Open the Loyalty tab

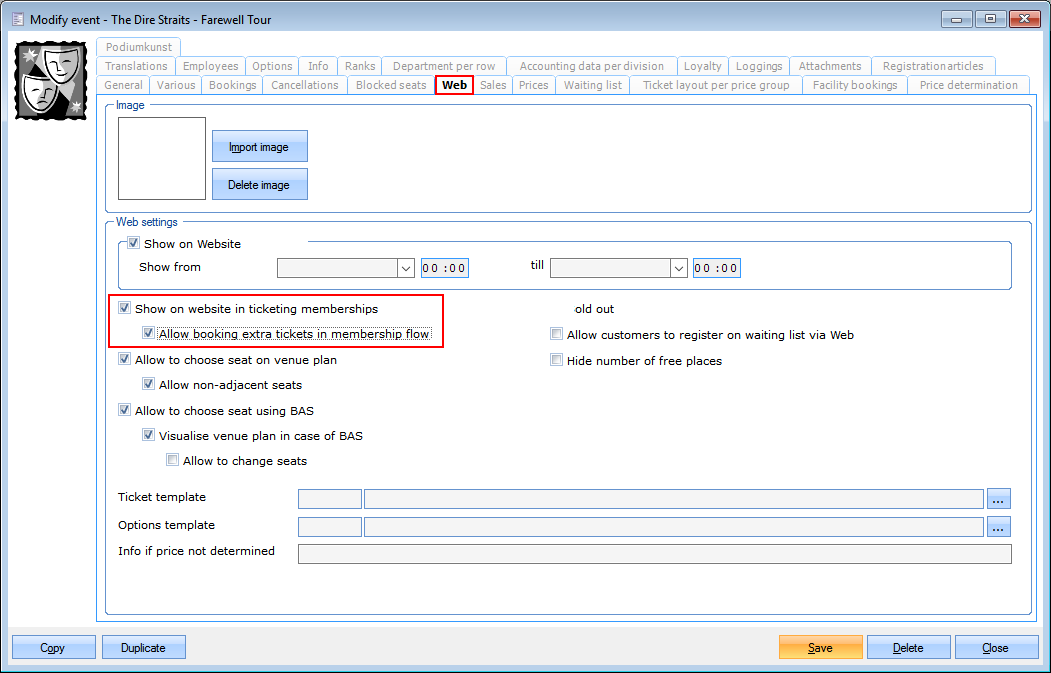702,66
